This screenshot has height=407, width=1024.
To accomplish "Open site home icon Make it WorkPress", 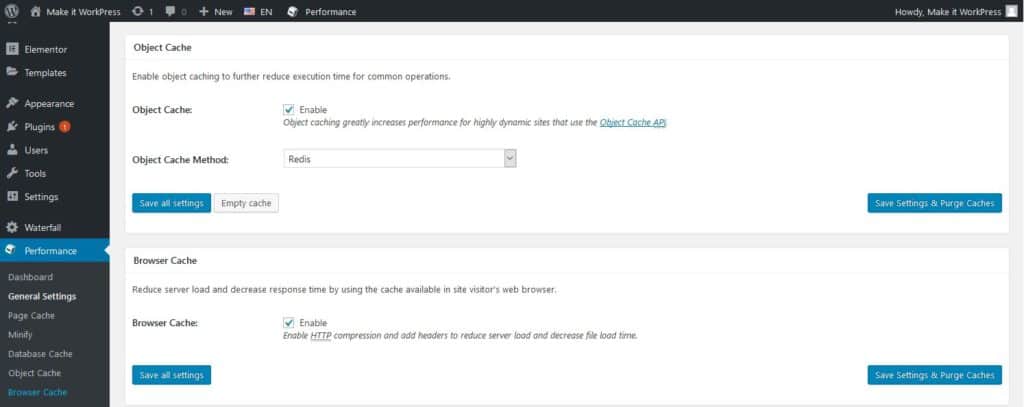I will pyautogui.click(x=35, y=11).
